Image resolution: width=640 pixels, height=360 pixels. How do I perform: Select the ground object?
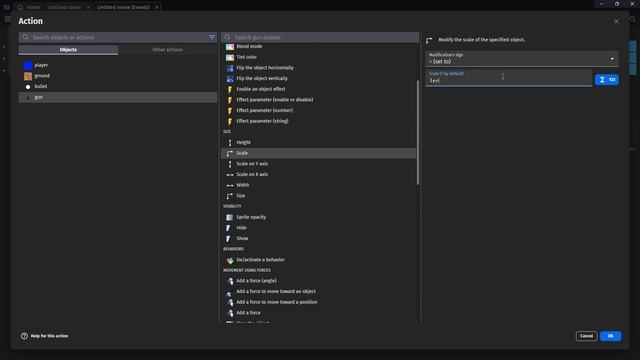(x=118, y=76)
